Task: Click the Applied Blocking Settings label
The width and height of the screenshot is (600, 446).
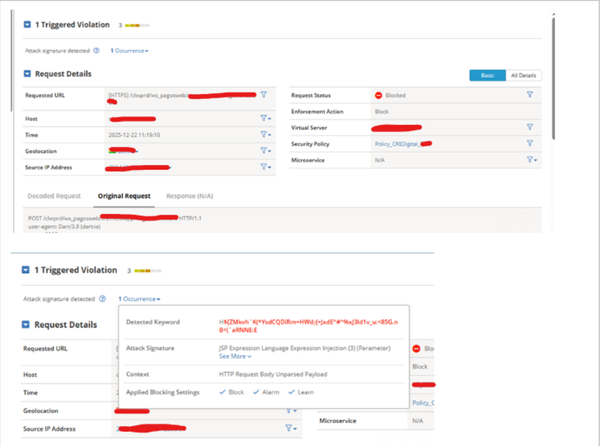Action: pyautogui.click(x=163, y=392)
